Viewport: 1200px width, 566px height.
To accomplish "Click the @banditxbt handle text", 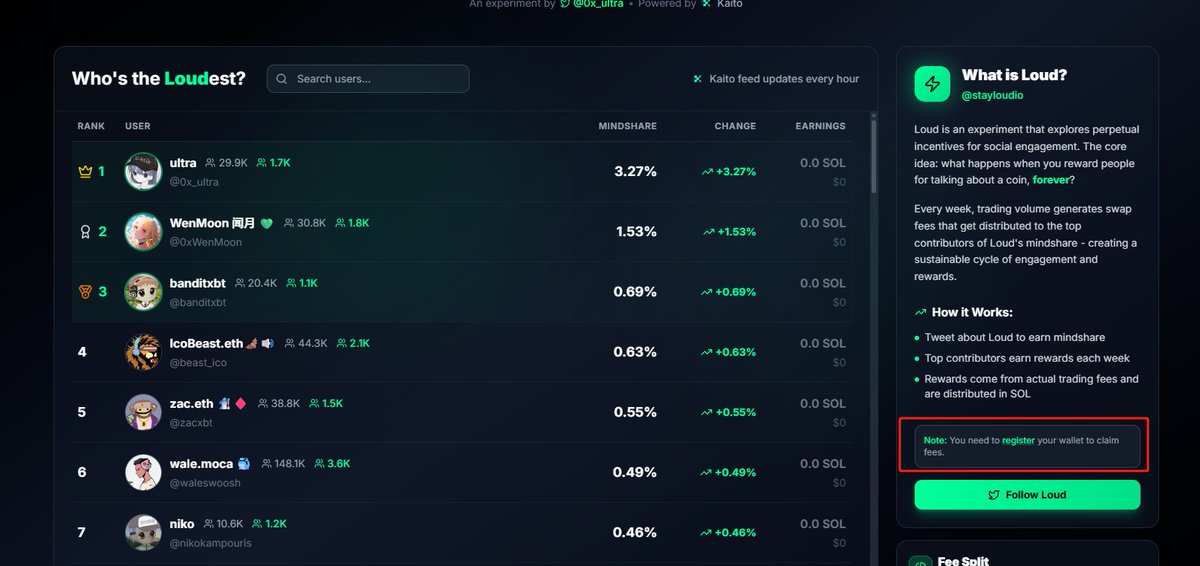I will pyautogui.click(x=197, y=302).
